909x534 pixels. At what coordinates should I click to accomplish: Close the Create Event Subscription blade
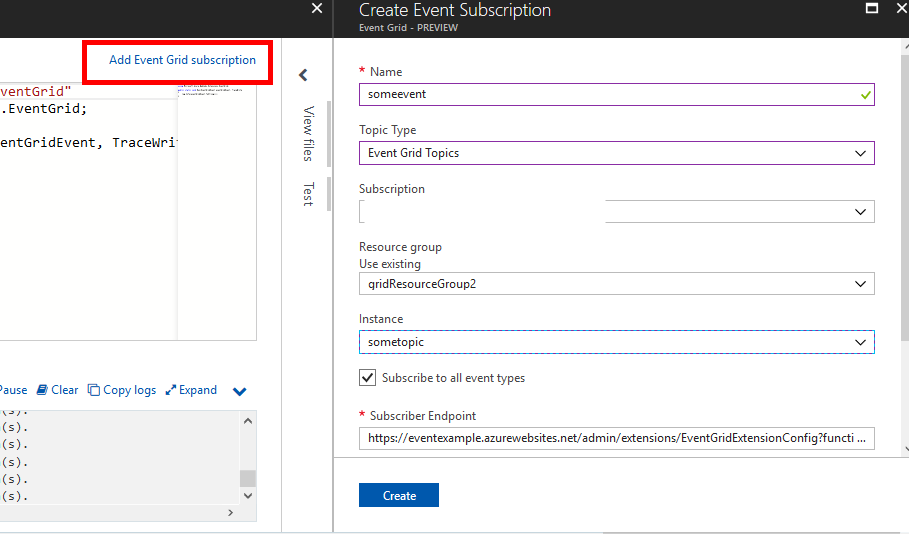902,8
